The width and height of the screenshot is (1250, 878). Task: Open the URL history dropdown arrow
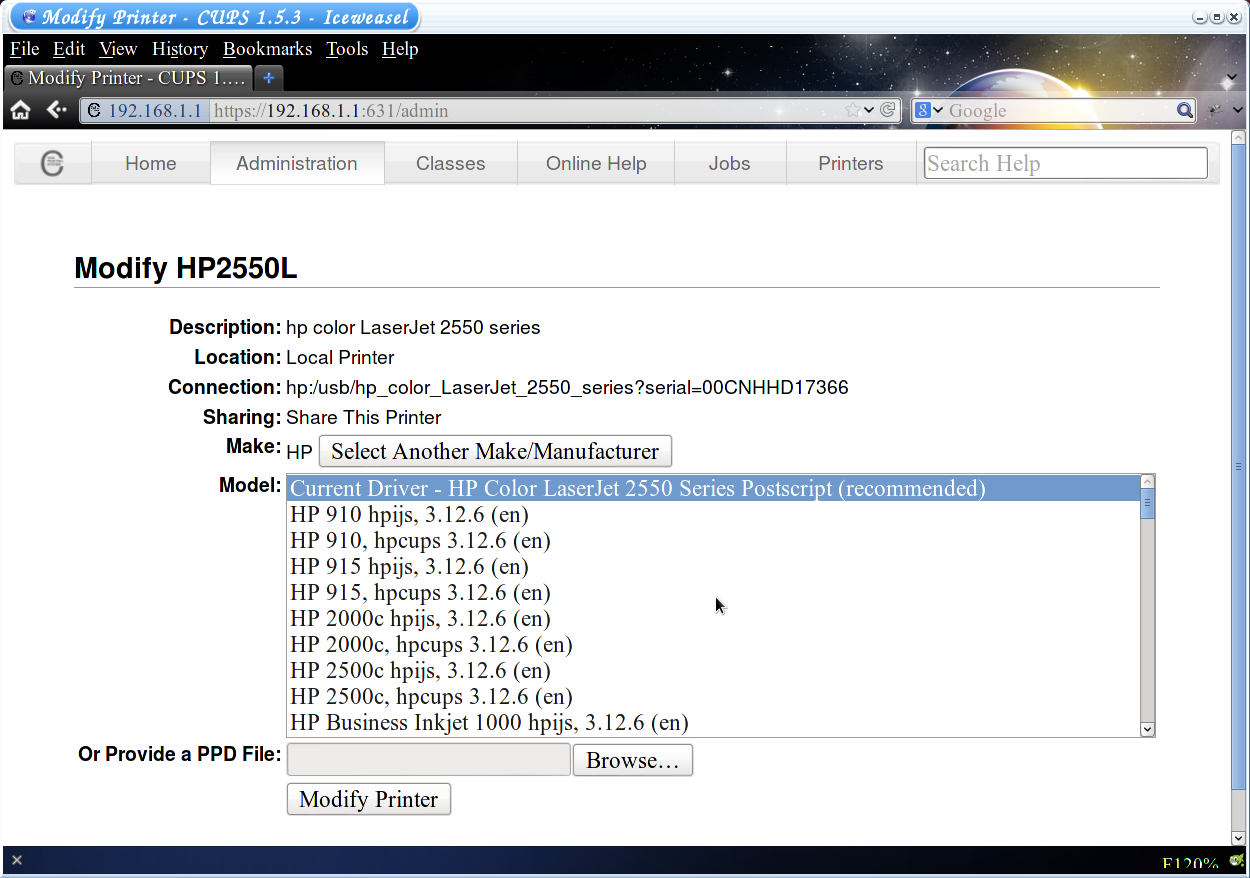[x=869, y=111]
